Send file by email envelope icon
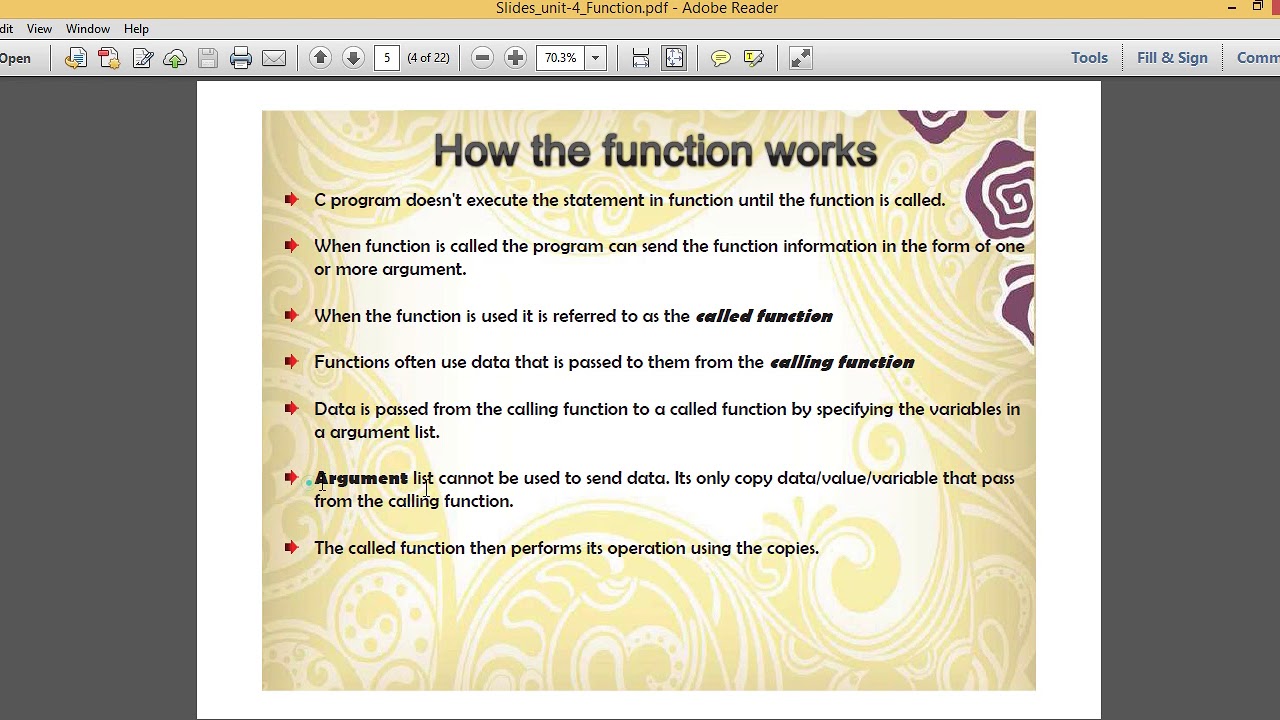 tap(274, 58)
